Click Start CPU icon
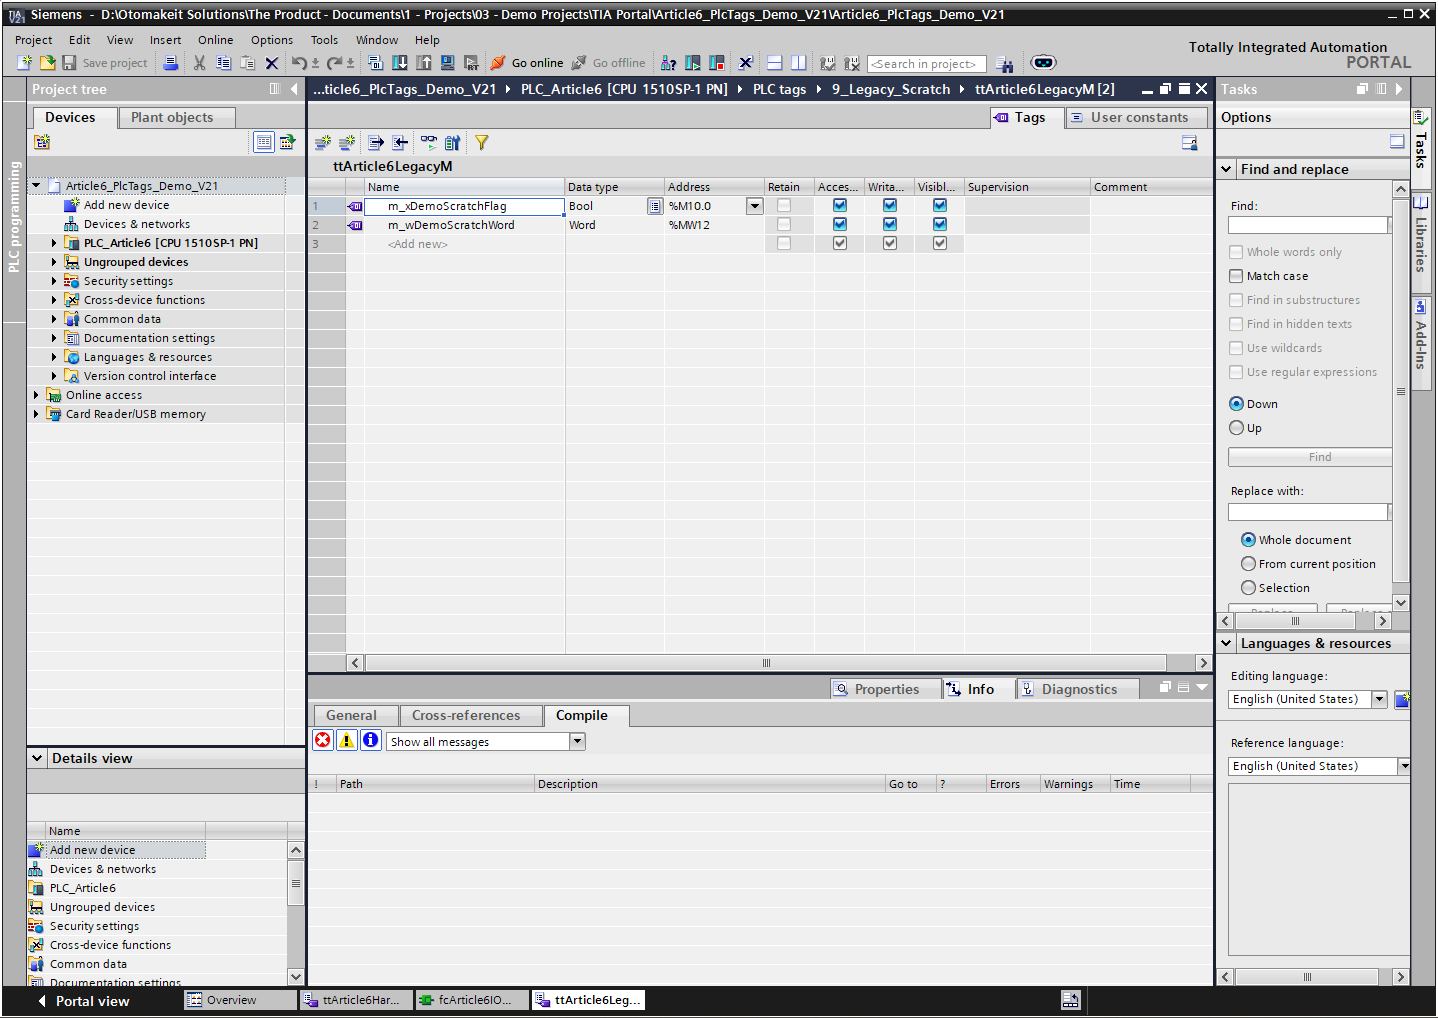Screen dimensions: 1438x1018 click(693, 63)
